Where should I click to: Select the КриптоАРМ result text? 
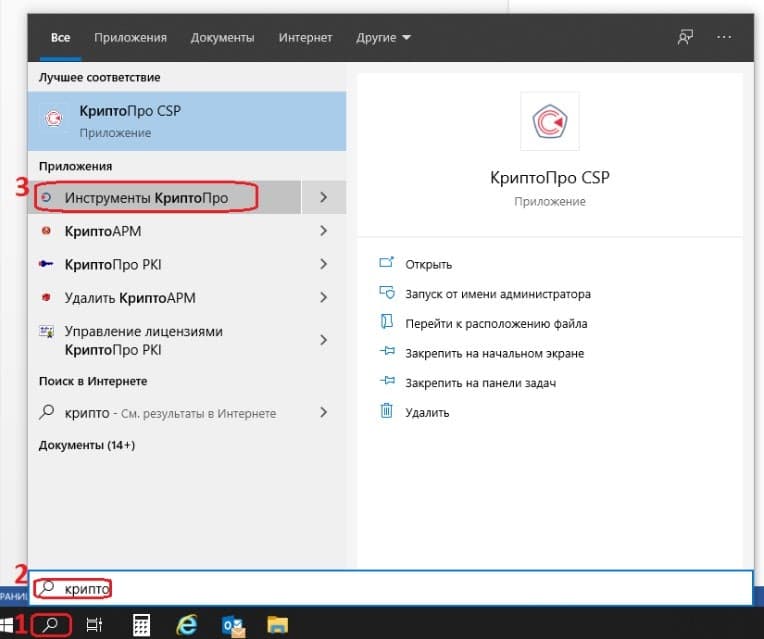103,231
